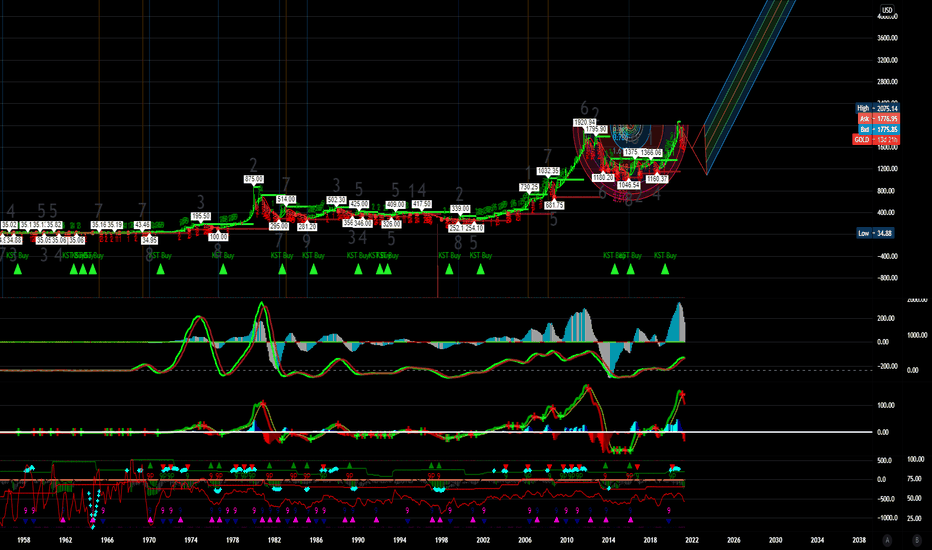Click the 2030 year on time axis
The width and height of the screenshot is (932, 550).
click(775, 540)
